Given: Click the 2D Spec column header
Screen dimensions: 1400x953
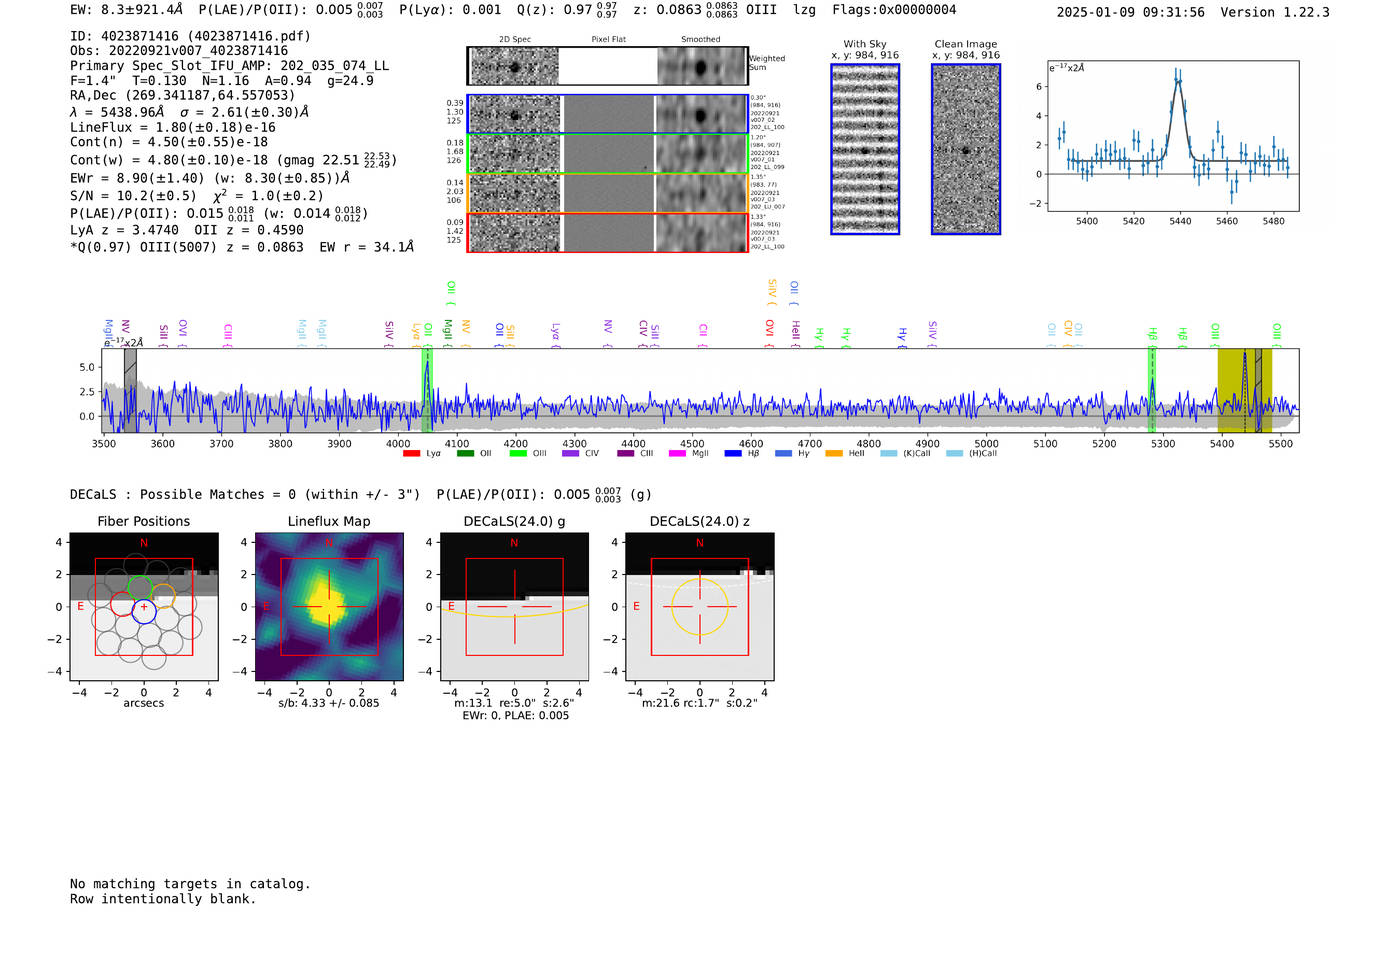Looking at the screenshot, I should click(x=515, y=40).
